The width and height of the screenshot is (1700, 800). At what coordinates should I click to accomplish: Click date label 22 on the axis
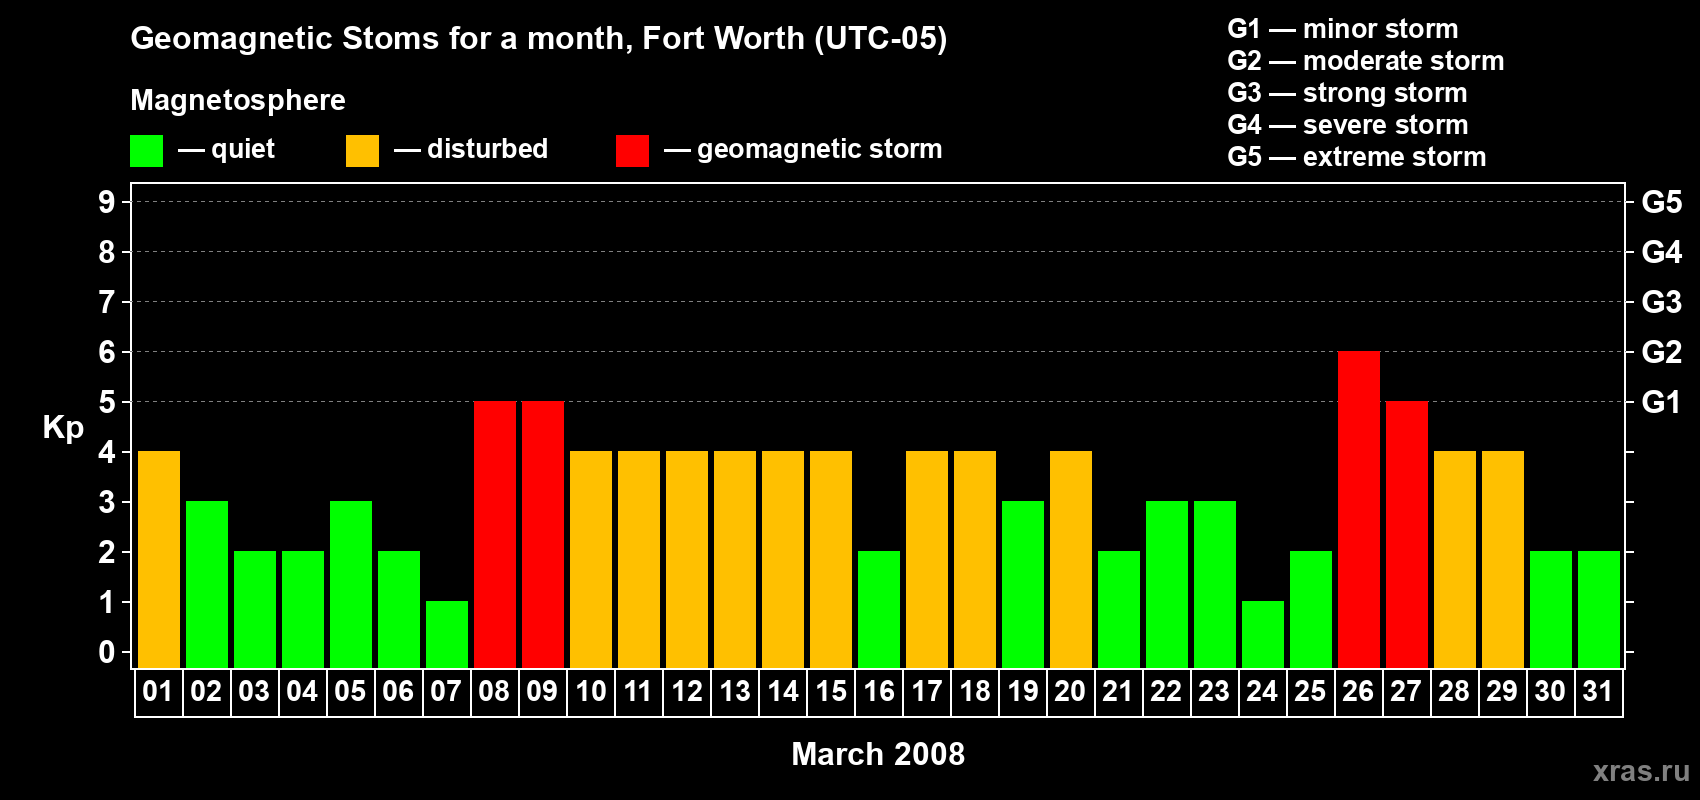click(1166, 692)
